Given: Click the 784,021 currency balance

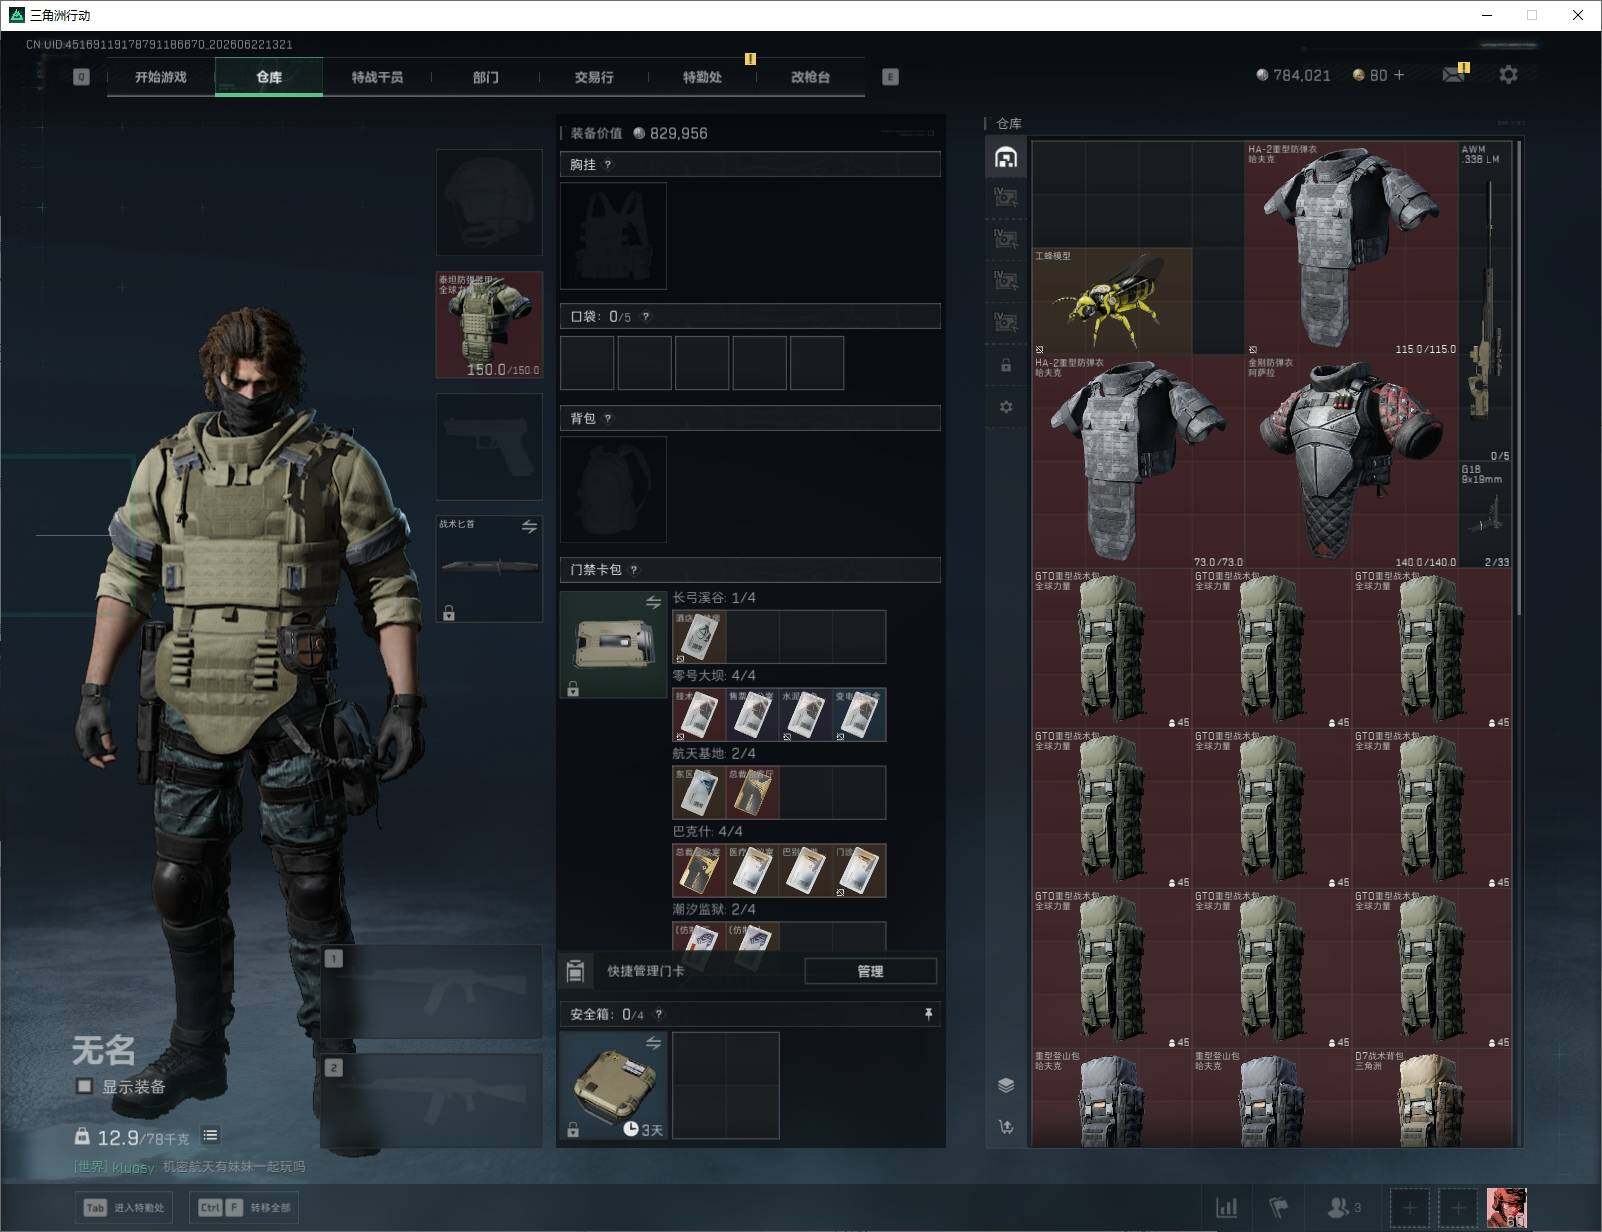Looking at the screenshot, I should 1293,75.
